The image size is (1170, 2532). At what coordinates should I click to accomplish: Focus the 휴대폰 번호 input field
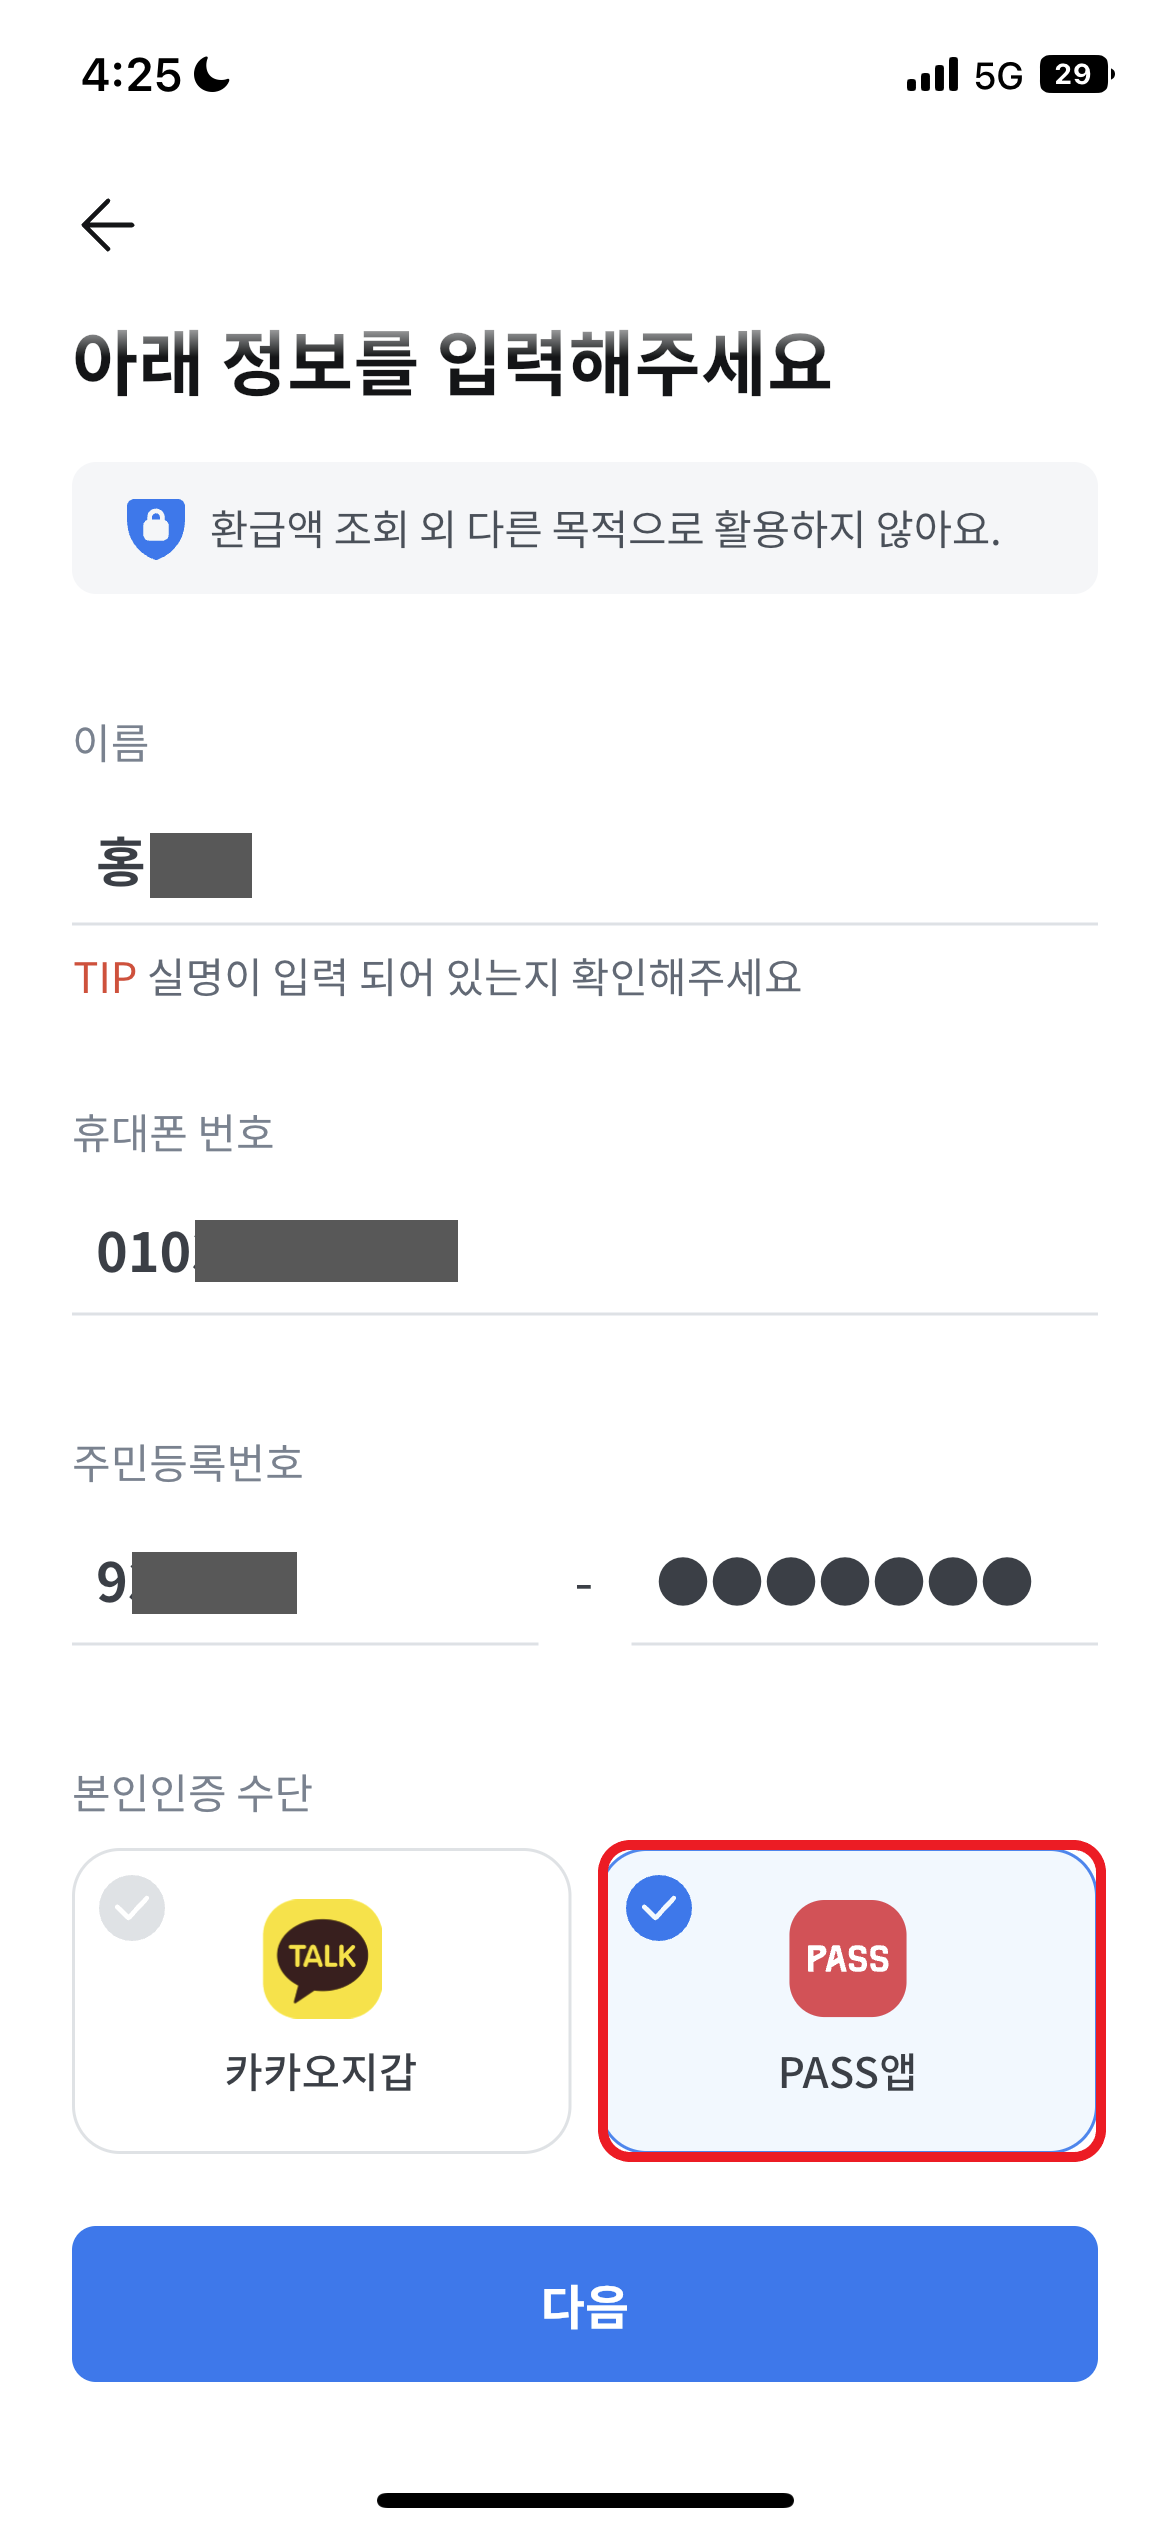point(585,1253)
